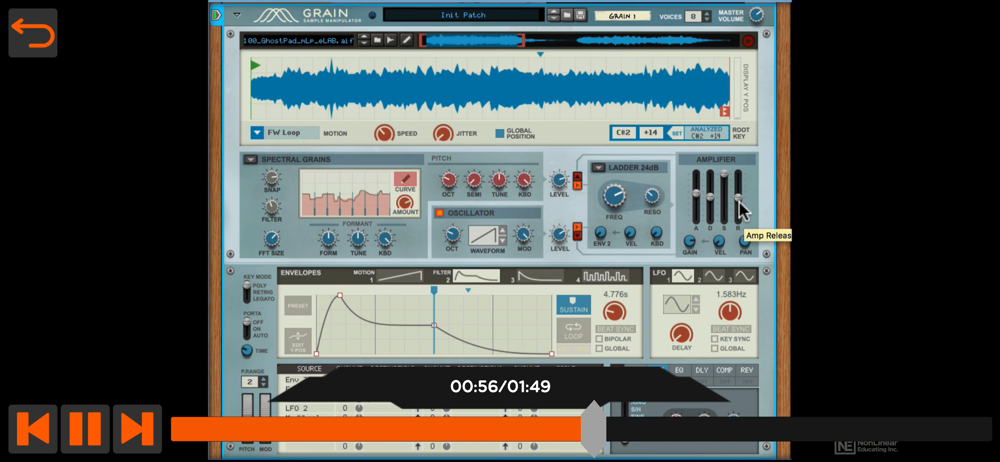Adjust the Speed knob

384,133
